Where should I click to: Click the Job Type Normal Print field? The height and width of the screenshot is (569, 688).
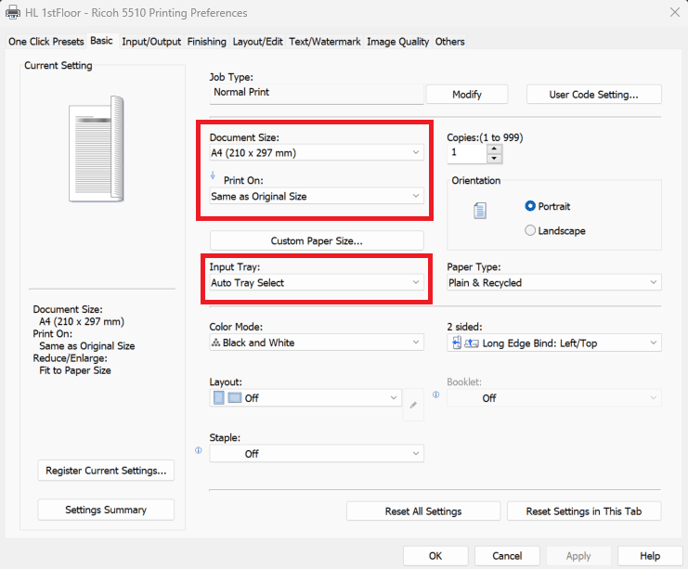tap(316, 93)
